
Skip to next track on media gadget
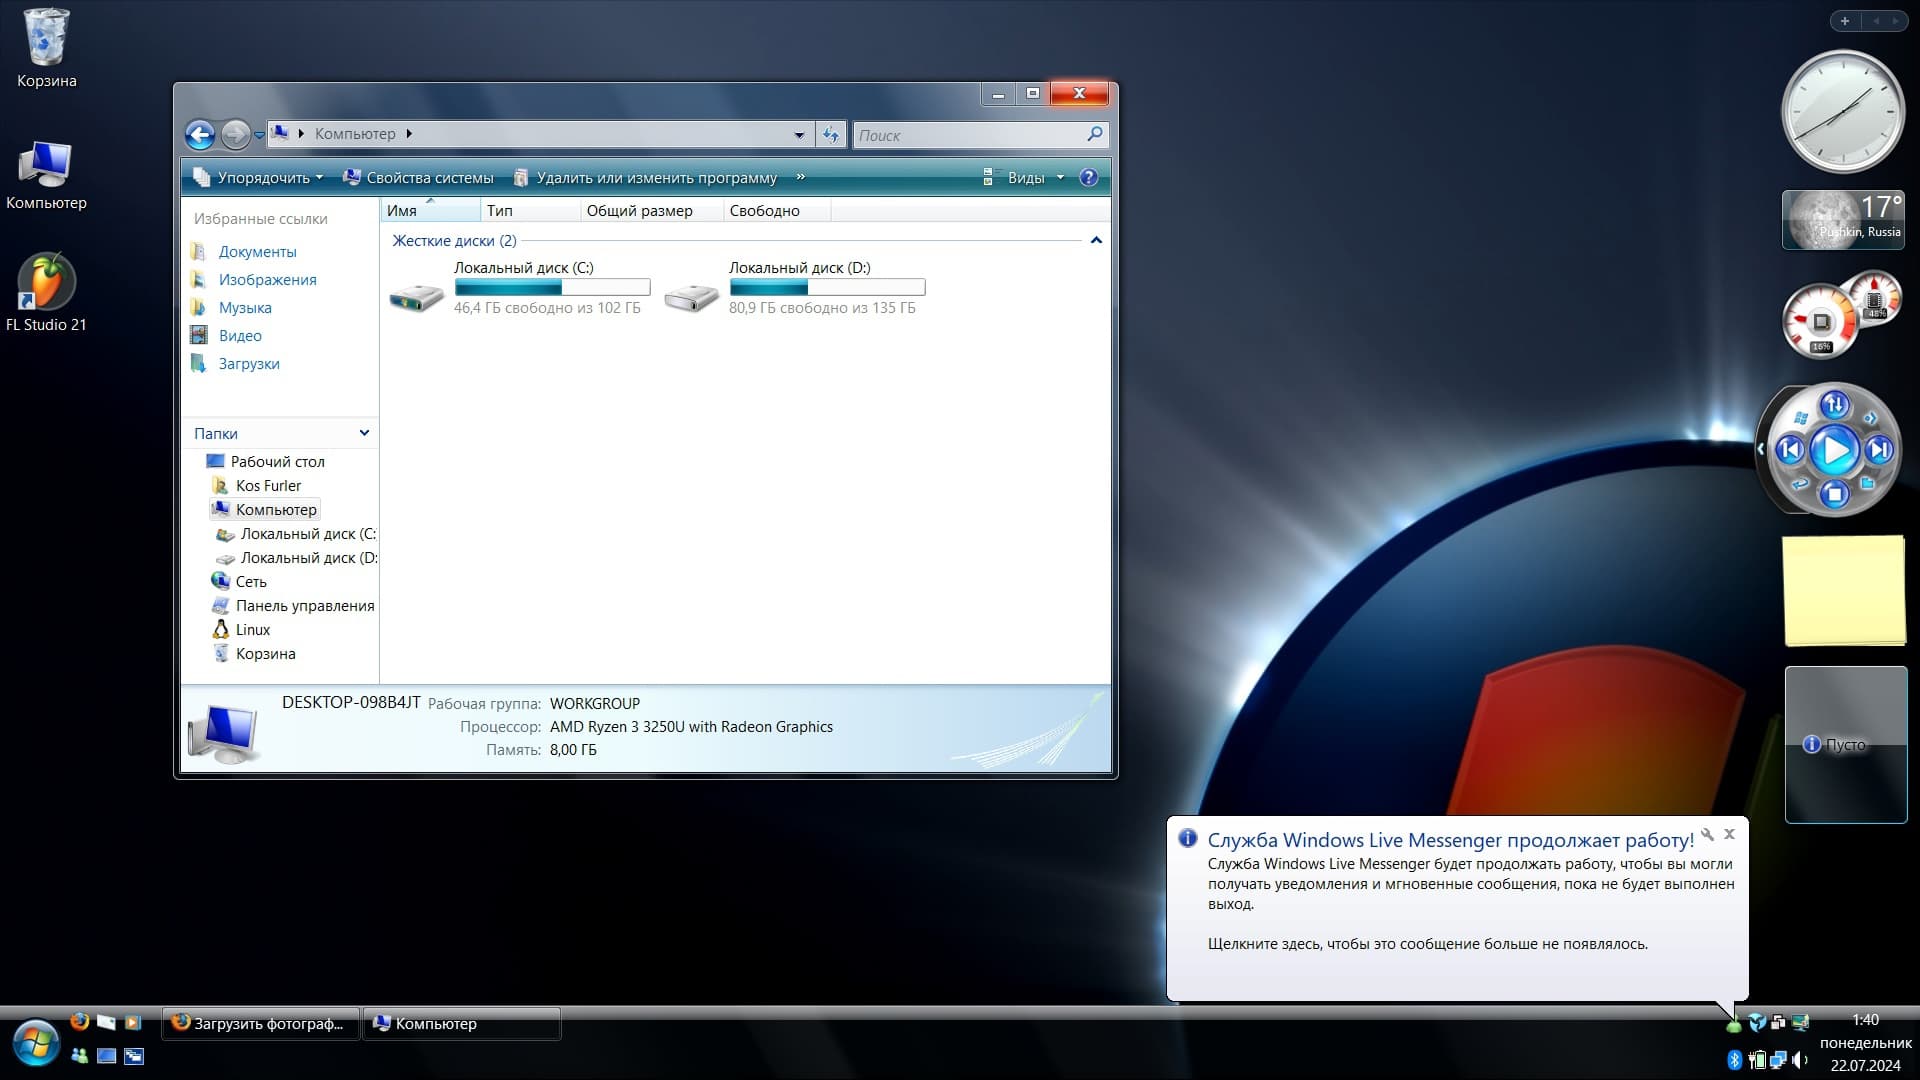click(x=1880, y=450)
